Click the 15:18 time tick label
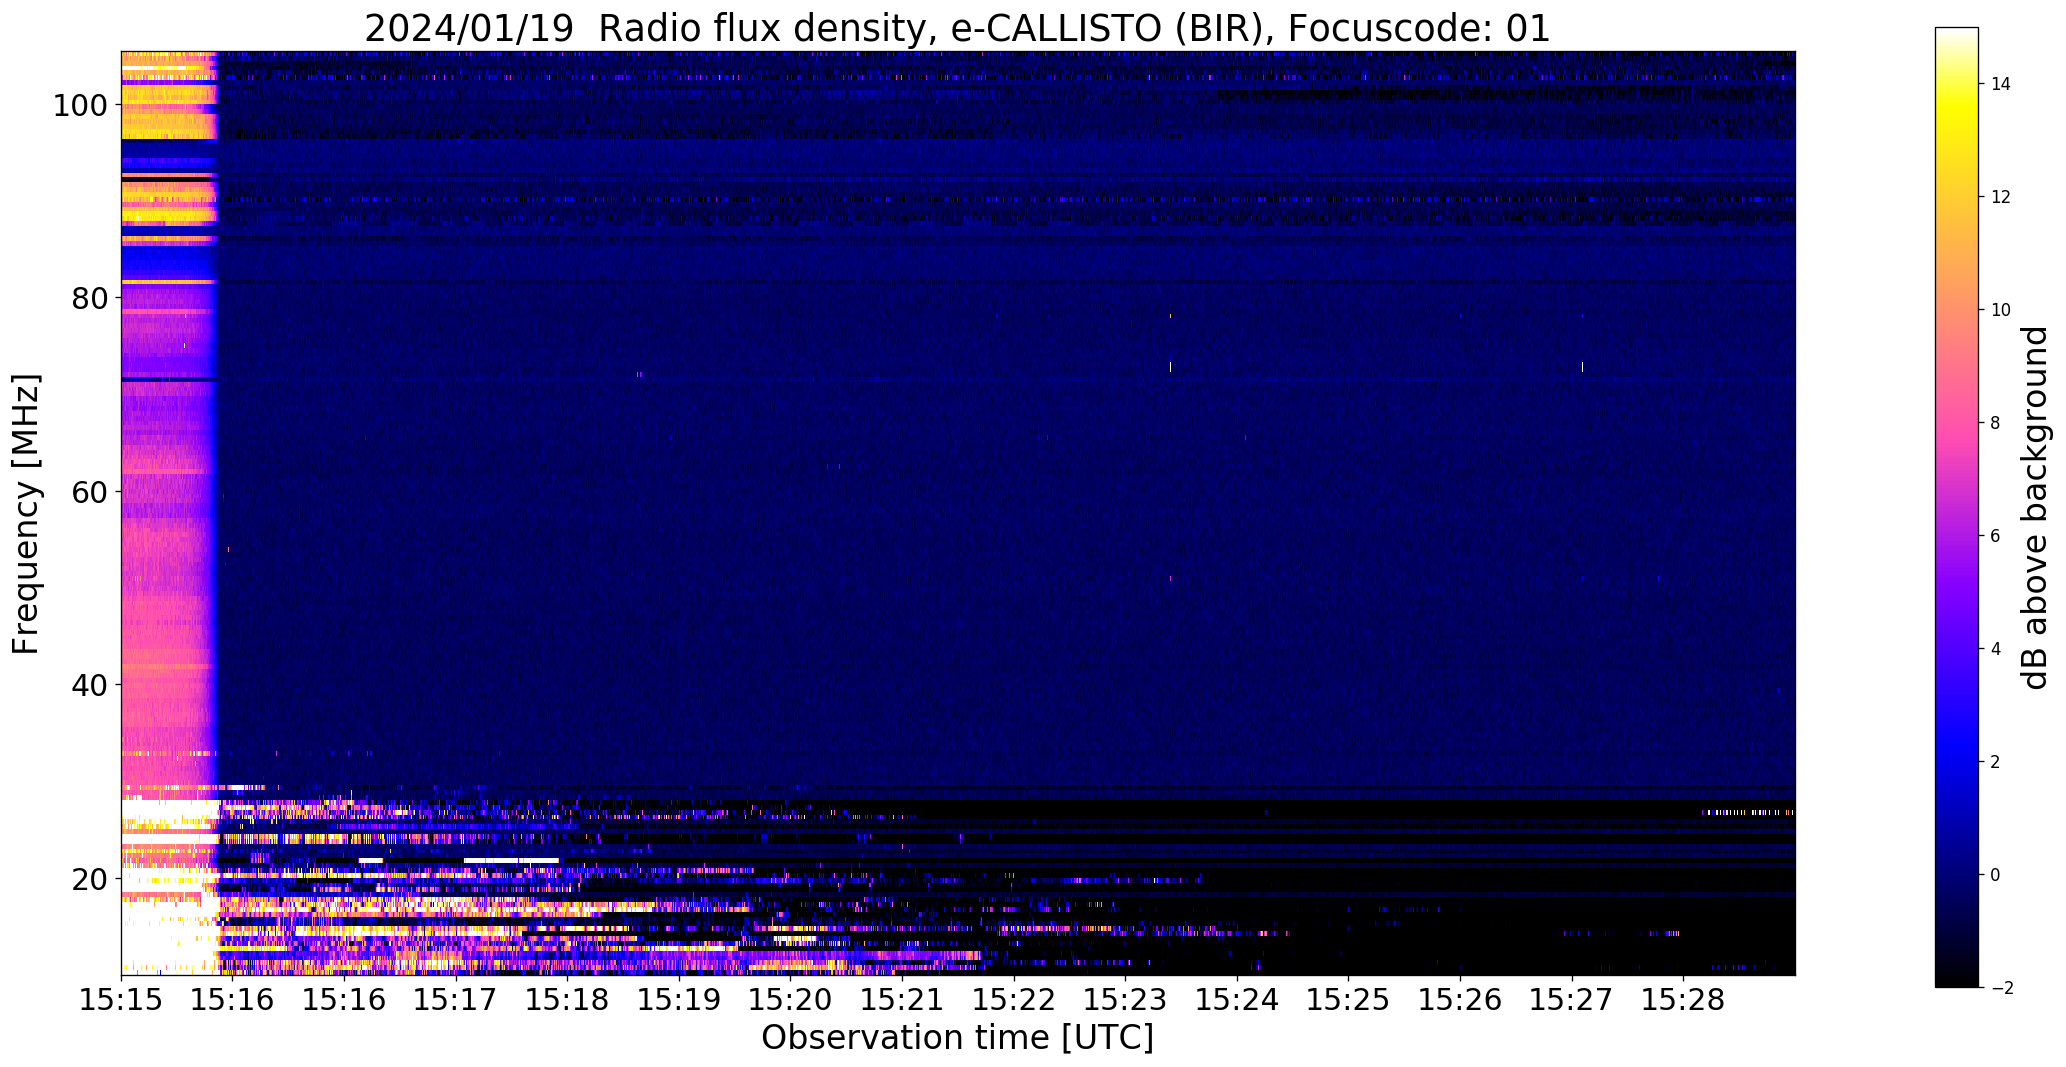 (x=567, y=1000)
